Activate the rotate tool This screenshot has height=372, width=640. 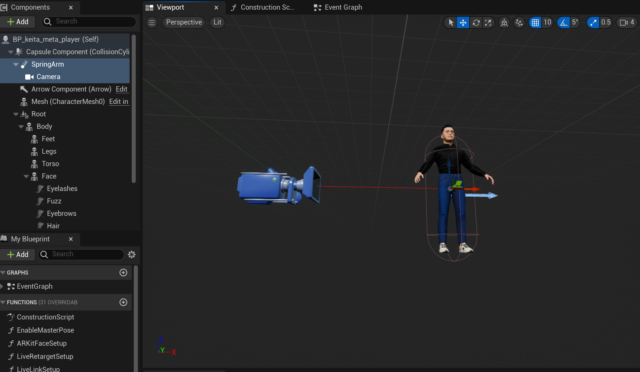tap(476, 22)
